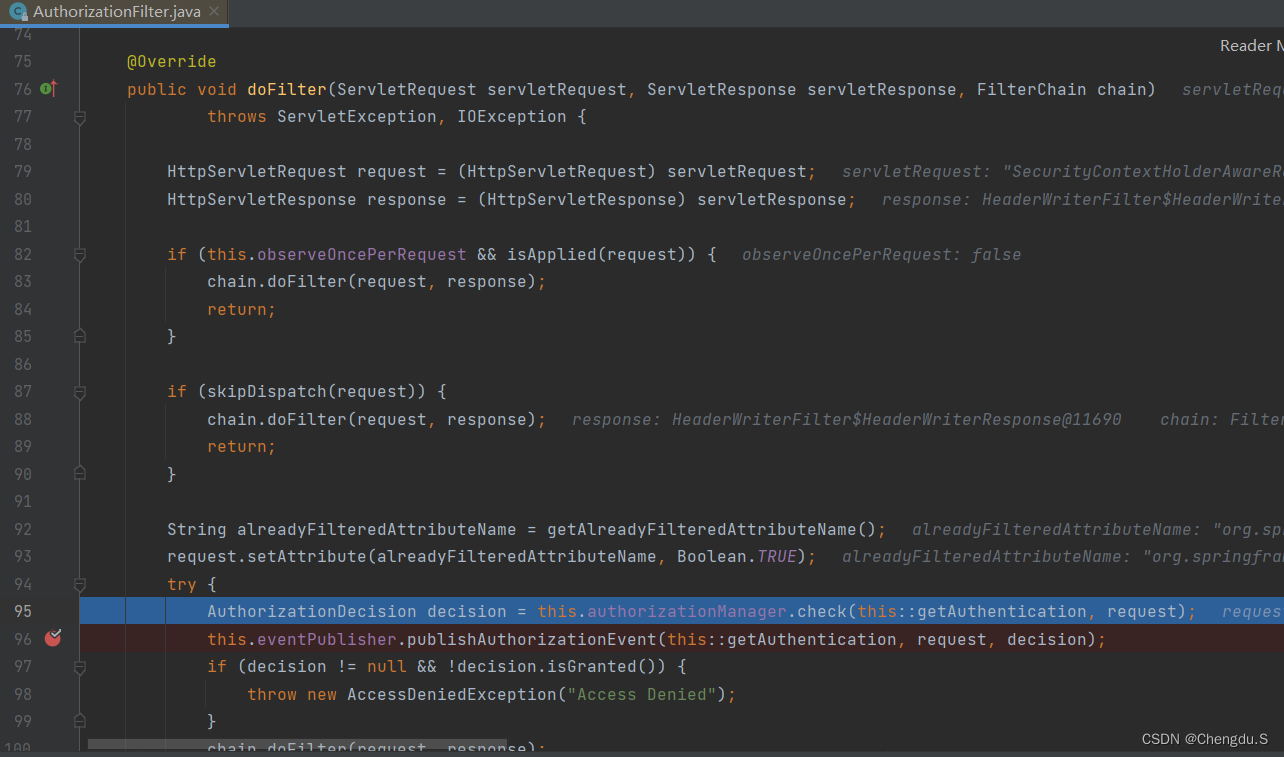
Task: Click the authorizationManager field
Action: tap(686, 611)
